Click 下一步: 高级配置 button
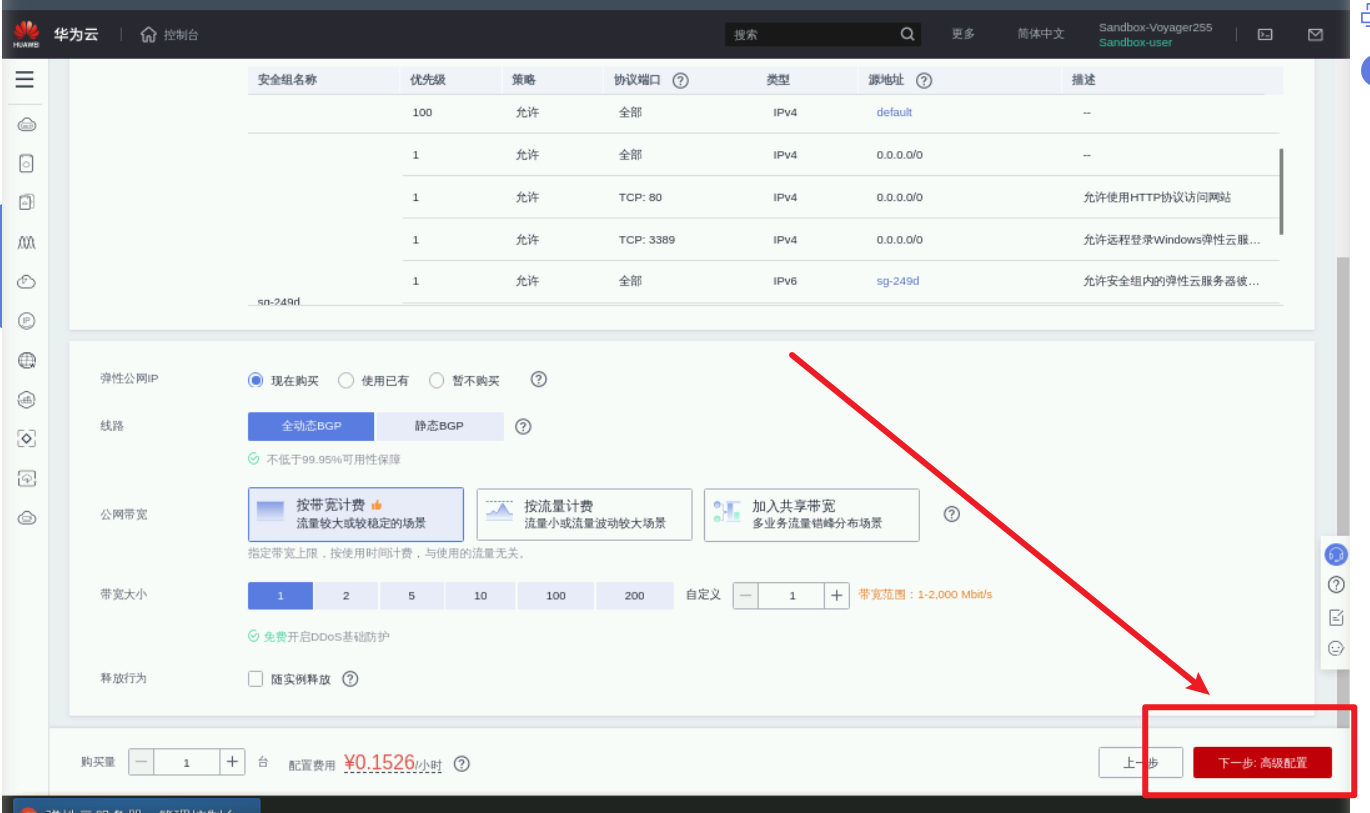 [x=1262, y=762]
